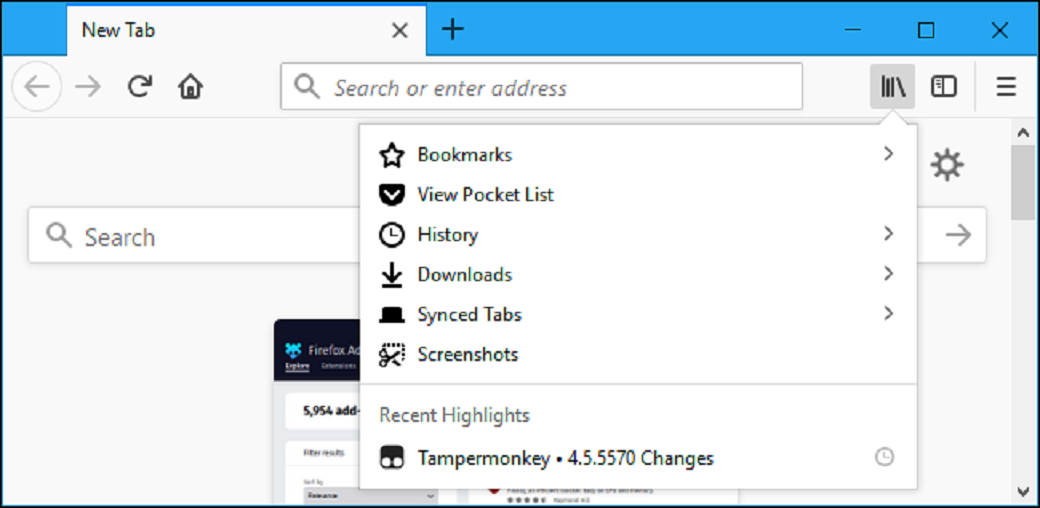Close the New Tab tab
The image size is (1040, 508).
coord(399,30)
